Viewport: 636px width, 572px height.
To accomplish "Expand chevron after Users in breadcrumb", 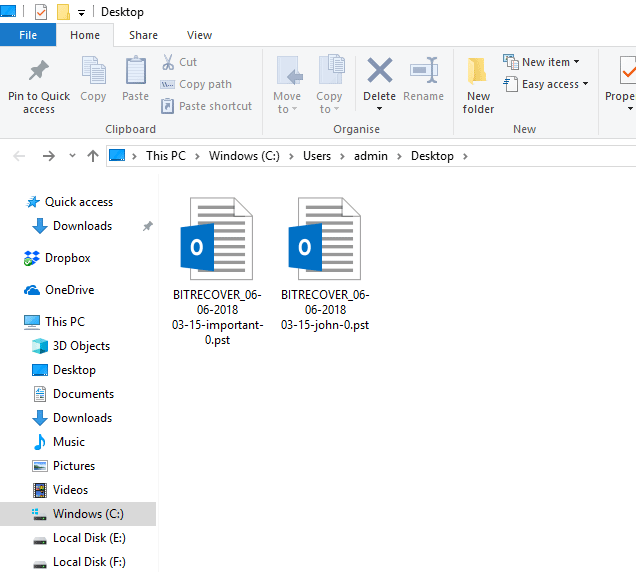I will (x=342, y=156).
